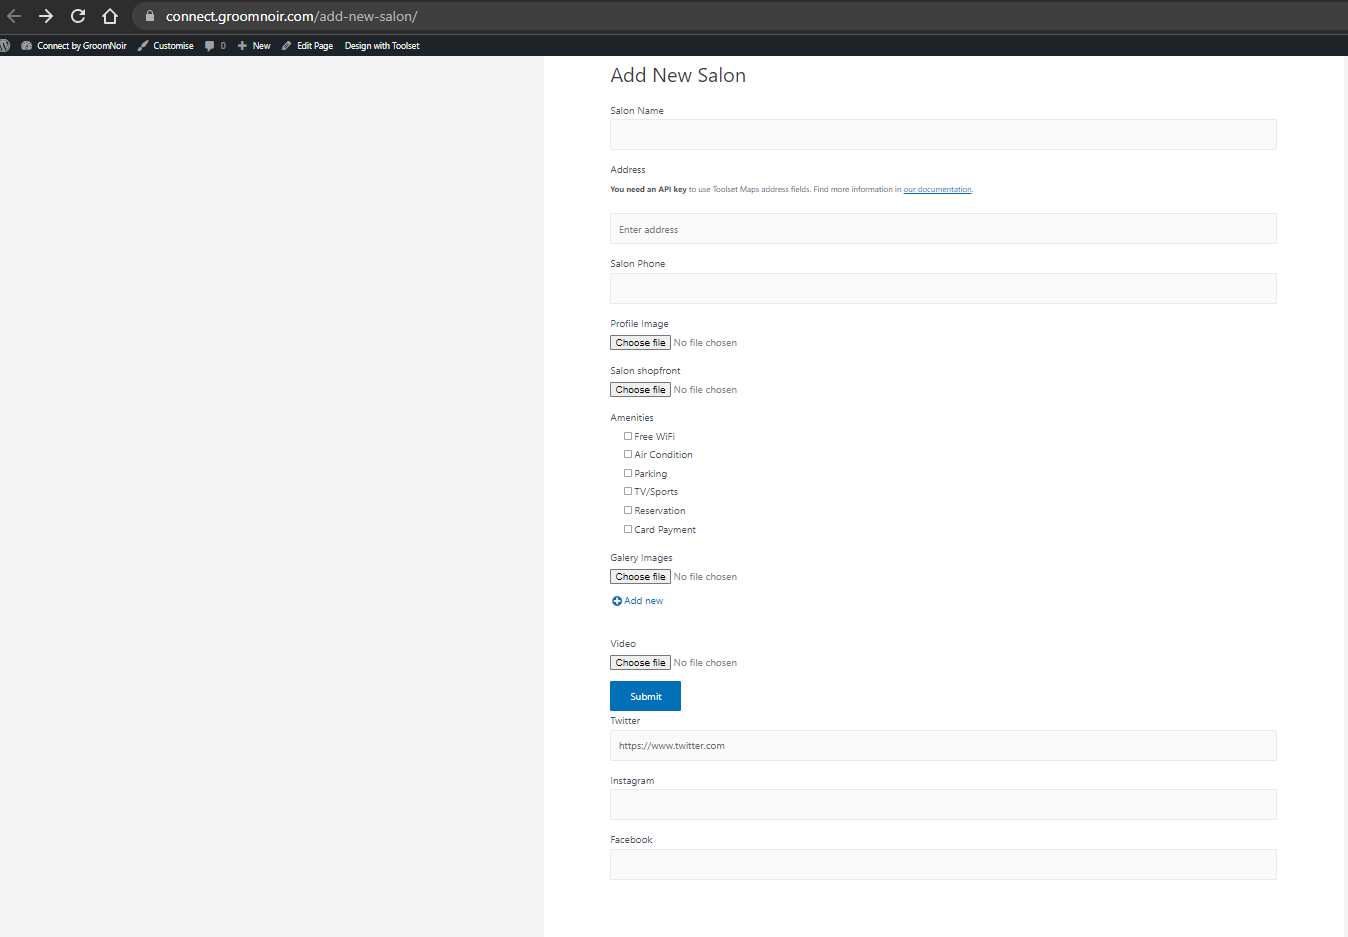Screen dimensions: 1348x937
Task: Click the Salon Name text field
Action: (x=943, y=135)
